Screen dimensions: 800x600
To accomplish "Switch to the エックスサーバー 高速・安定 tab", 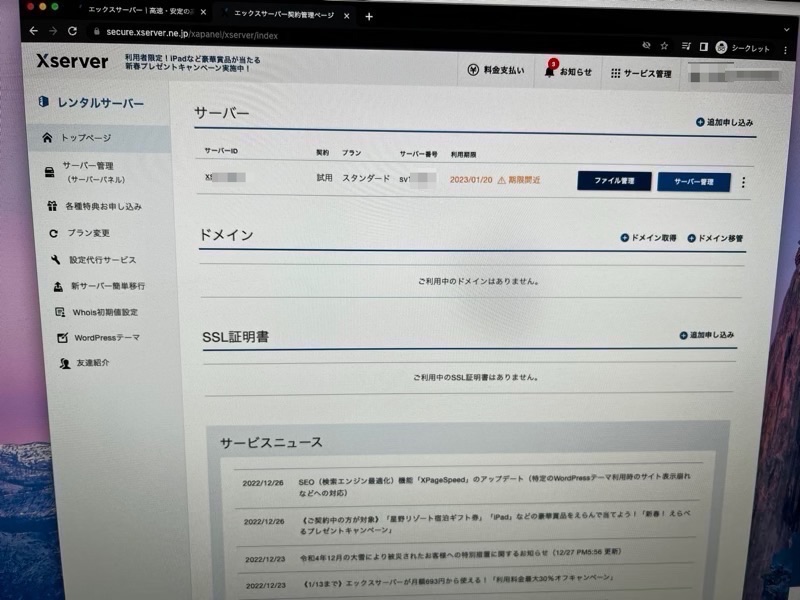I will coord(140,10).
